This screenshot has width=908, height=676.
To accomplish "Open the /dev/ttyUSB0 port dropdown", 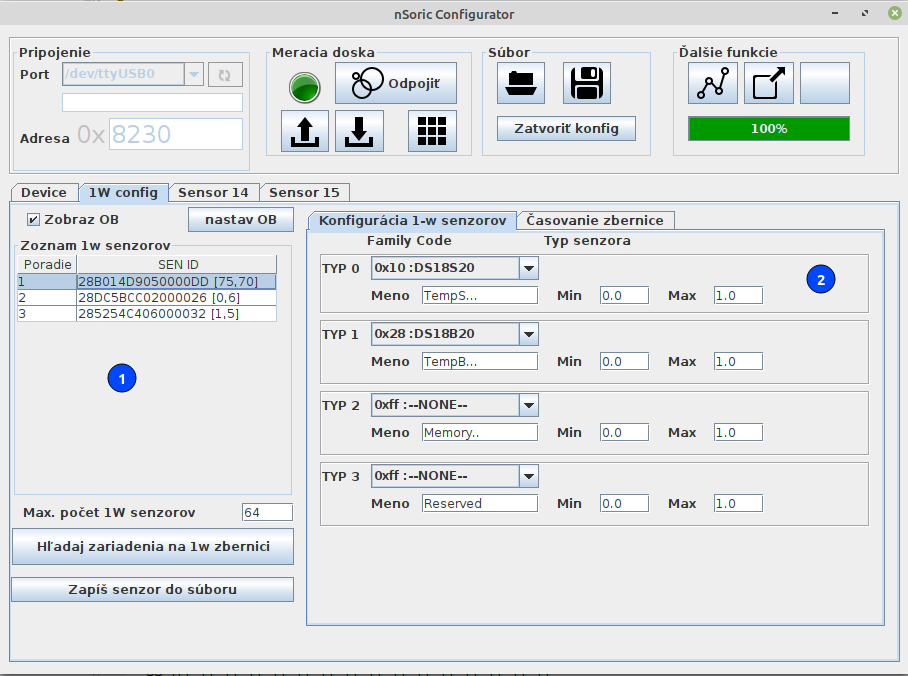I will (x=133, y=74).
